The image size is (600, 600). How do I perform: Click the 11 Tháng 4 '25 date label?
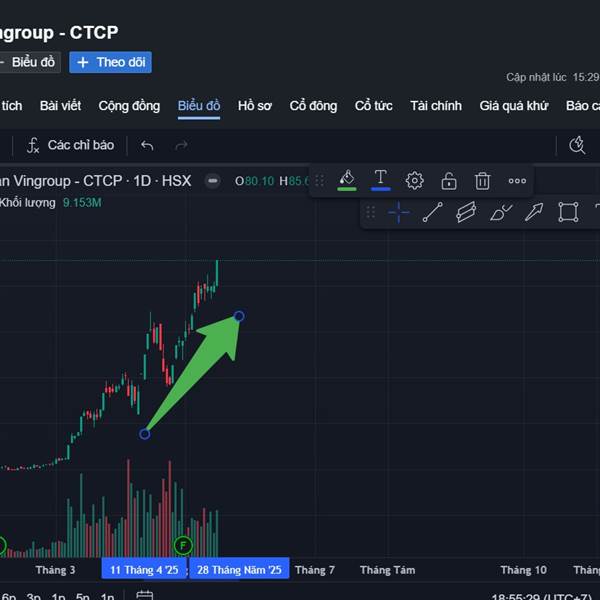click(x=144, y=569)
